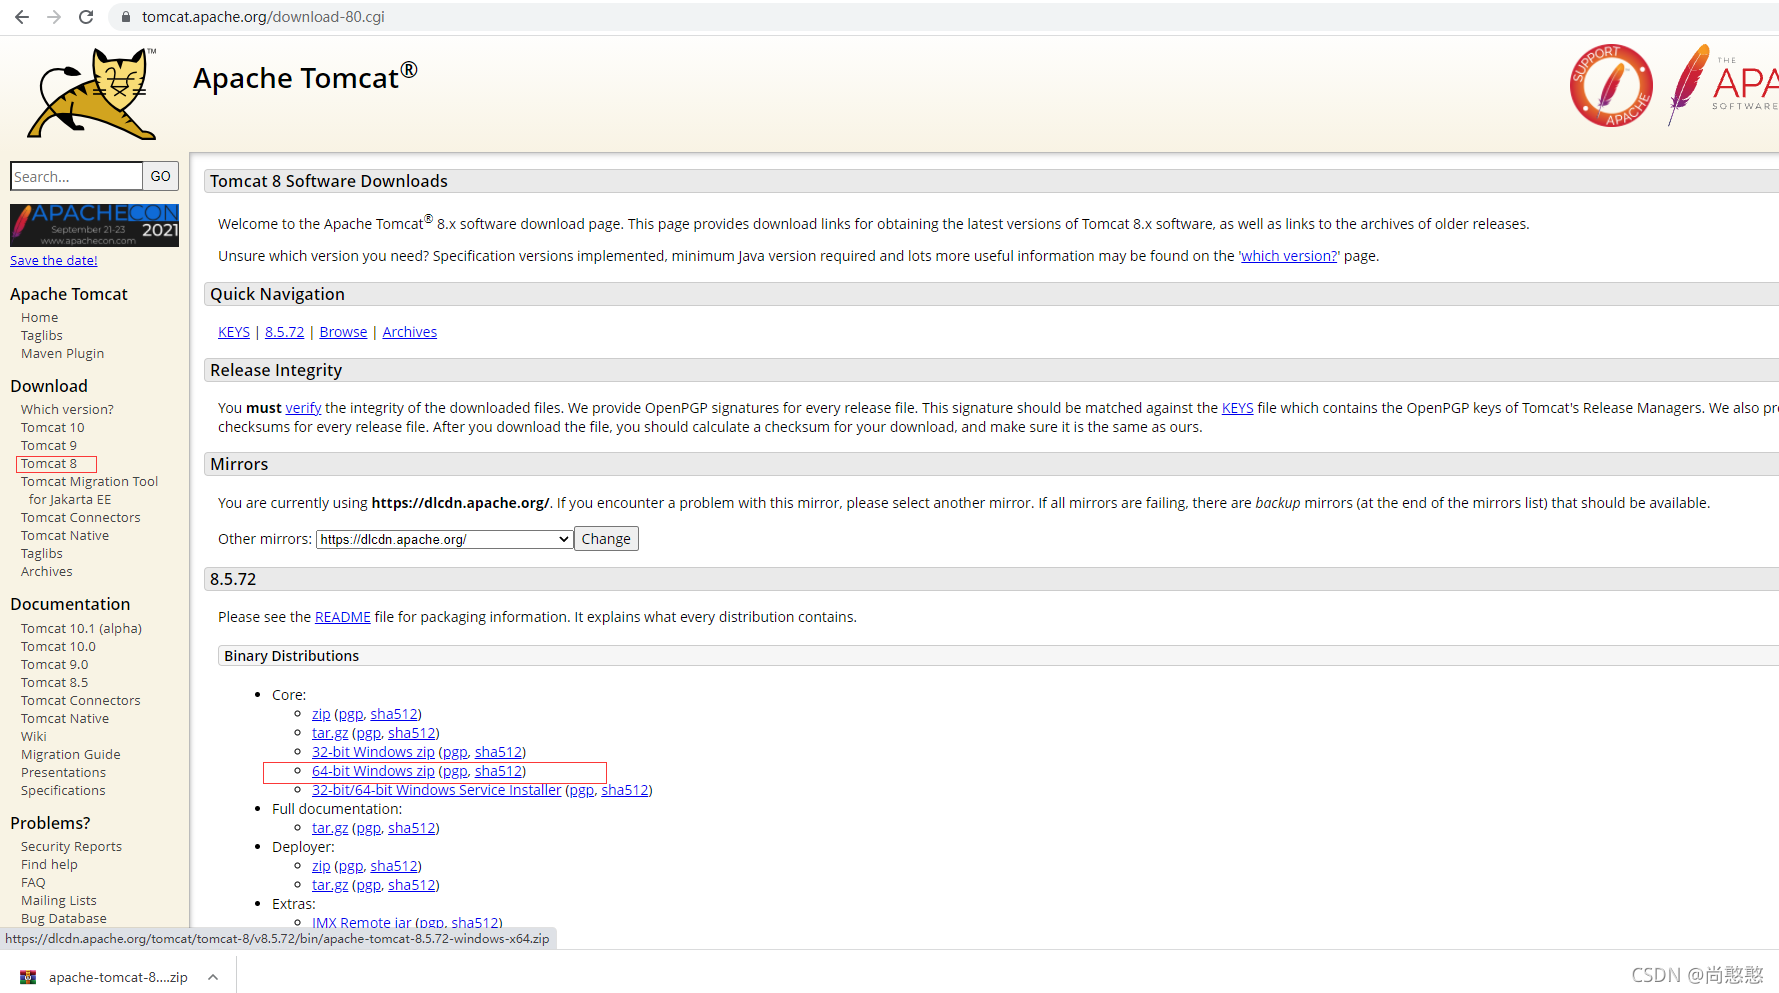Open the Other mirrors dropdown

point(444,539)
